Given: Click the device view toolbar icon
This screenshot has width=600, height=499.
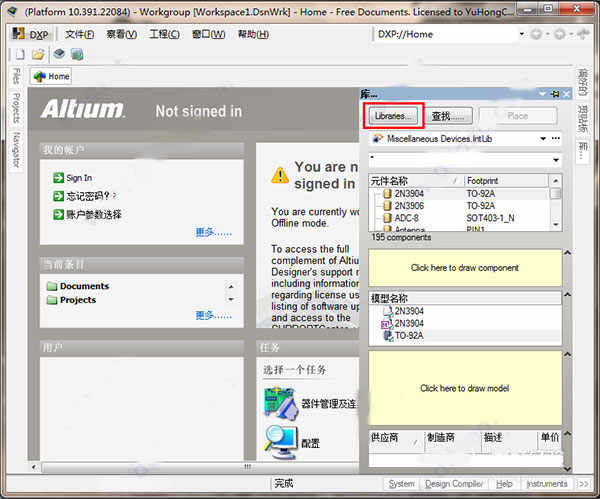Looking at the screenshot, I should coord(59,54).
